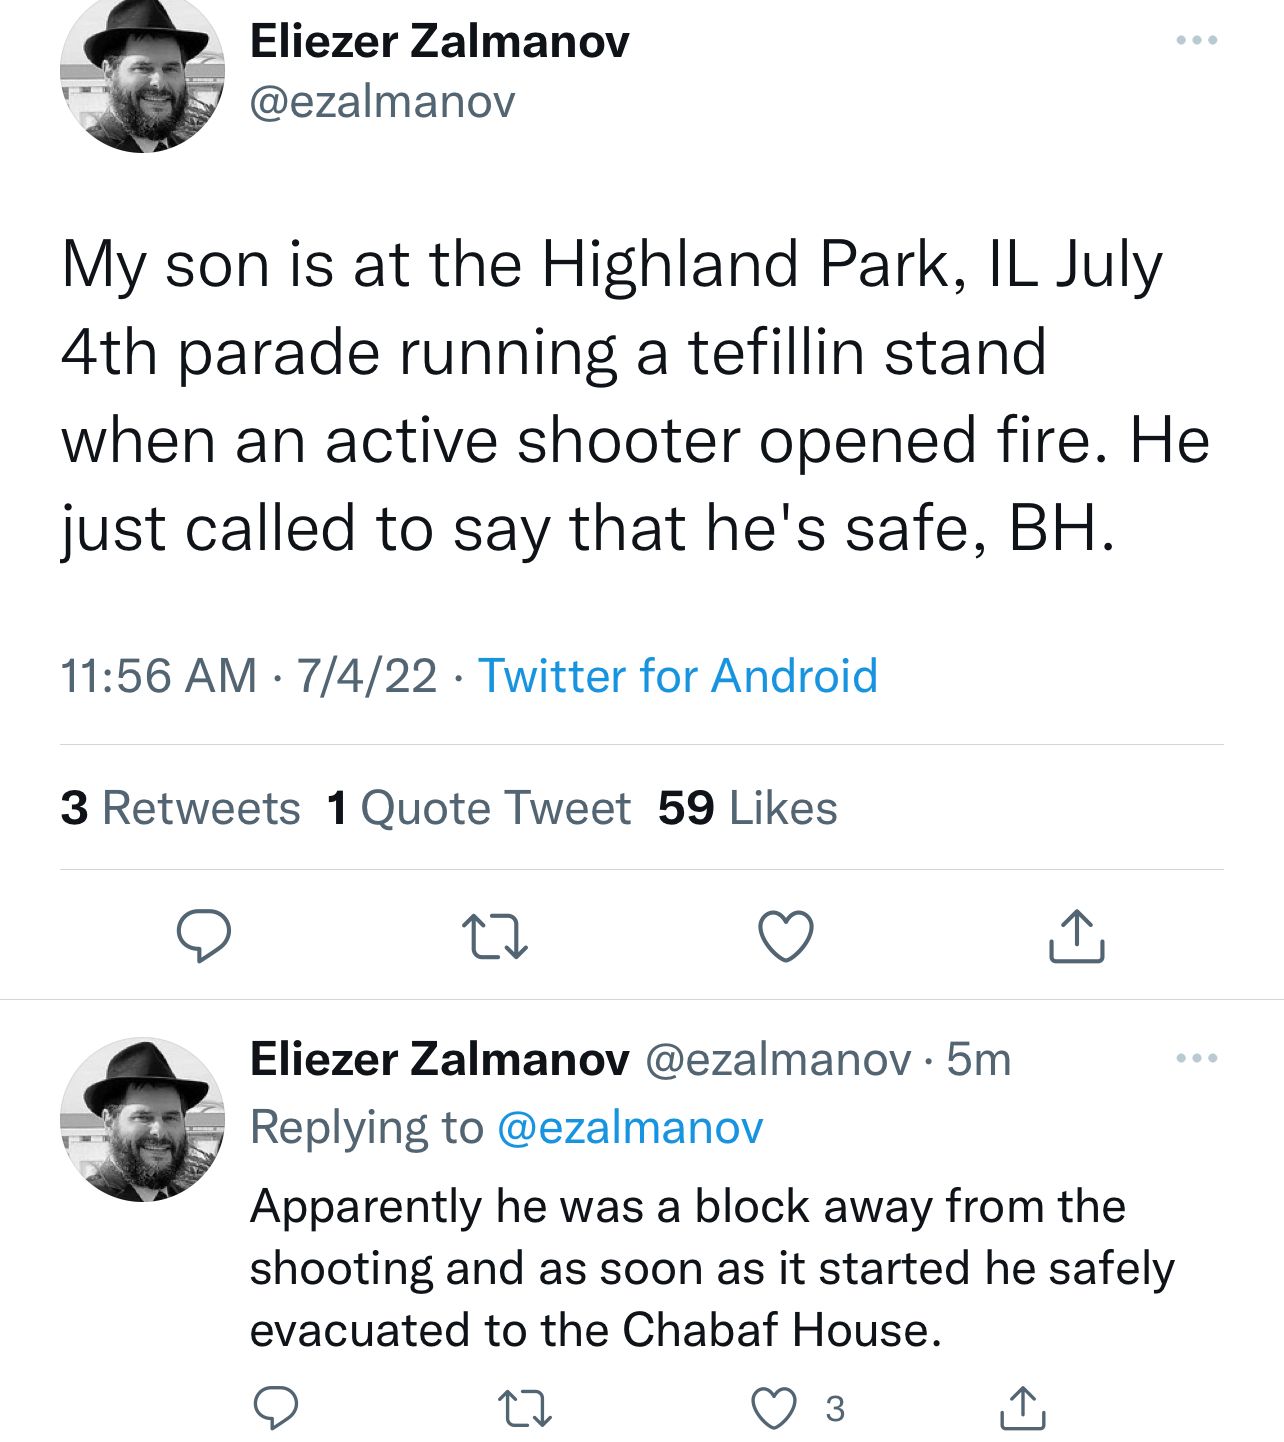Tap the avatar beside the reply tweet

[142, 1118]
